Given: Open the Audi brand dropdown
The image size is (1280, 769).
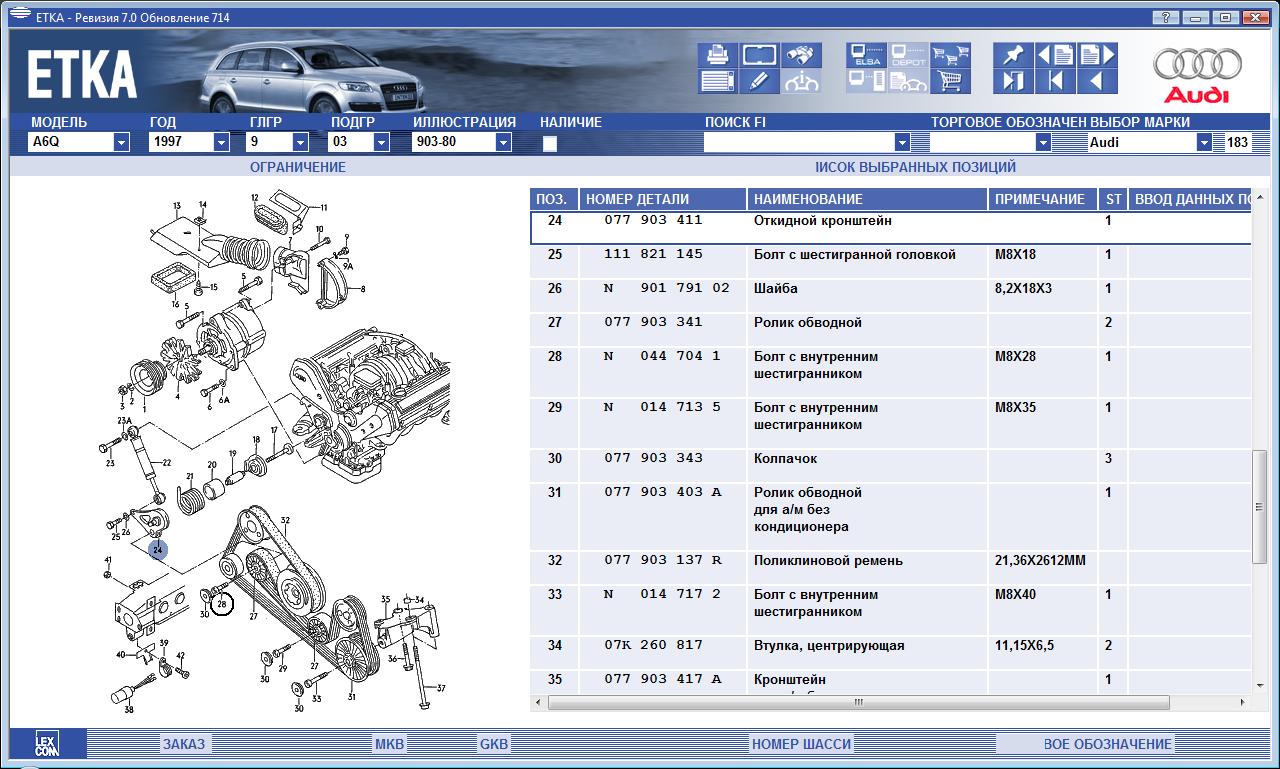Looking at the screenshot, I should pos(1204,143).
